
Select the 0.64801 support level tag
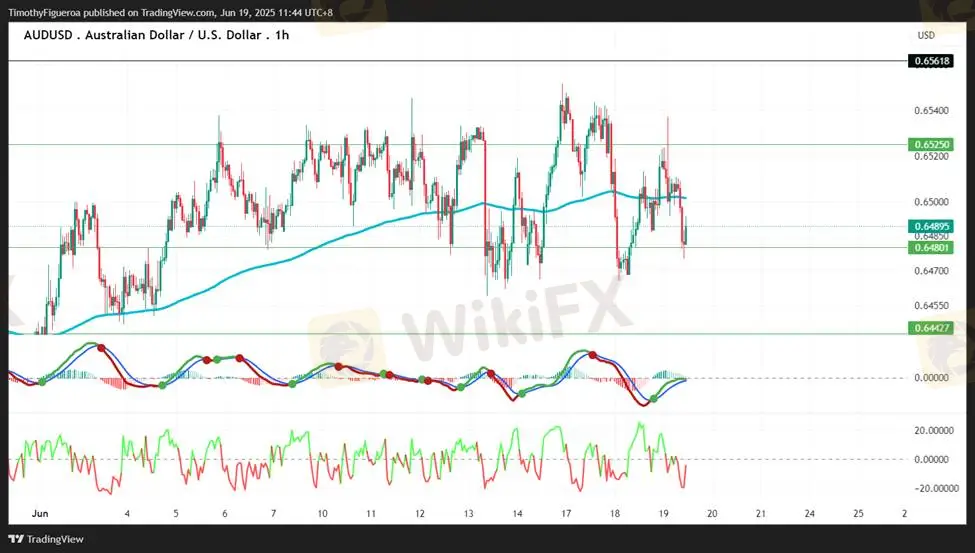pos(929,247)
